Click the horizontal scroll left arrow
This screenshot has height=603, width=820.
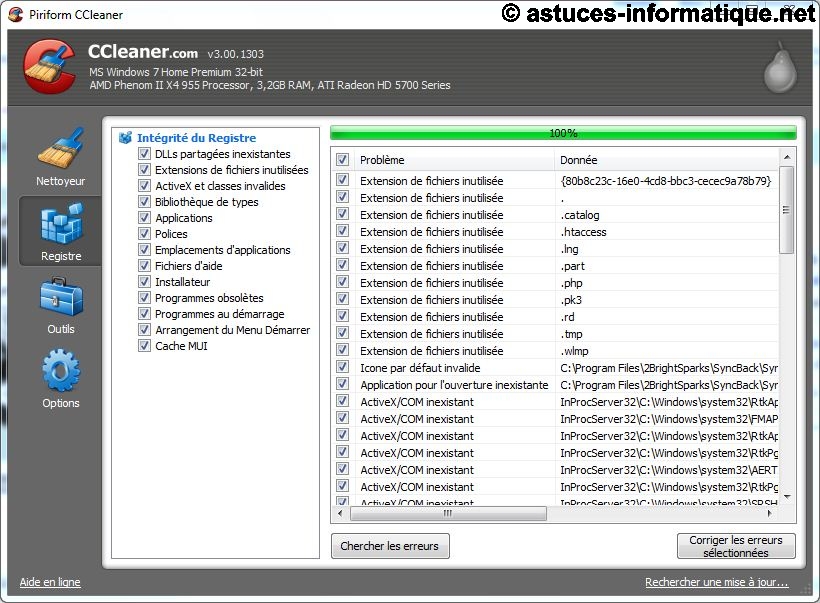pyautogui.click(x=340, y=514)
